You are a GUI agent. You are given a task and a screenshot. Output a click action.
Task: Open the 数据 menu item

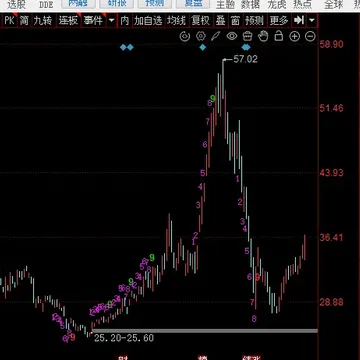tap(251, 4)
